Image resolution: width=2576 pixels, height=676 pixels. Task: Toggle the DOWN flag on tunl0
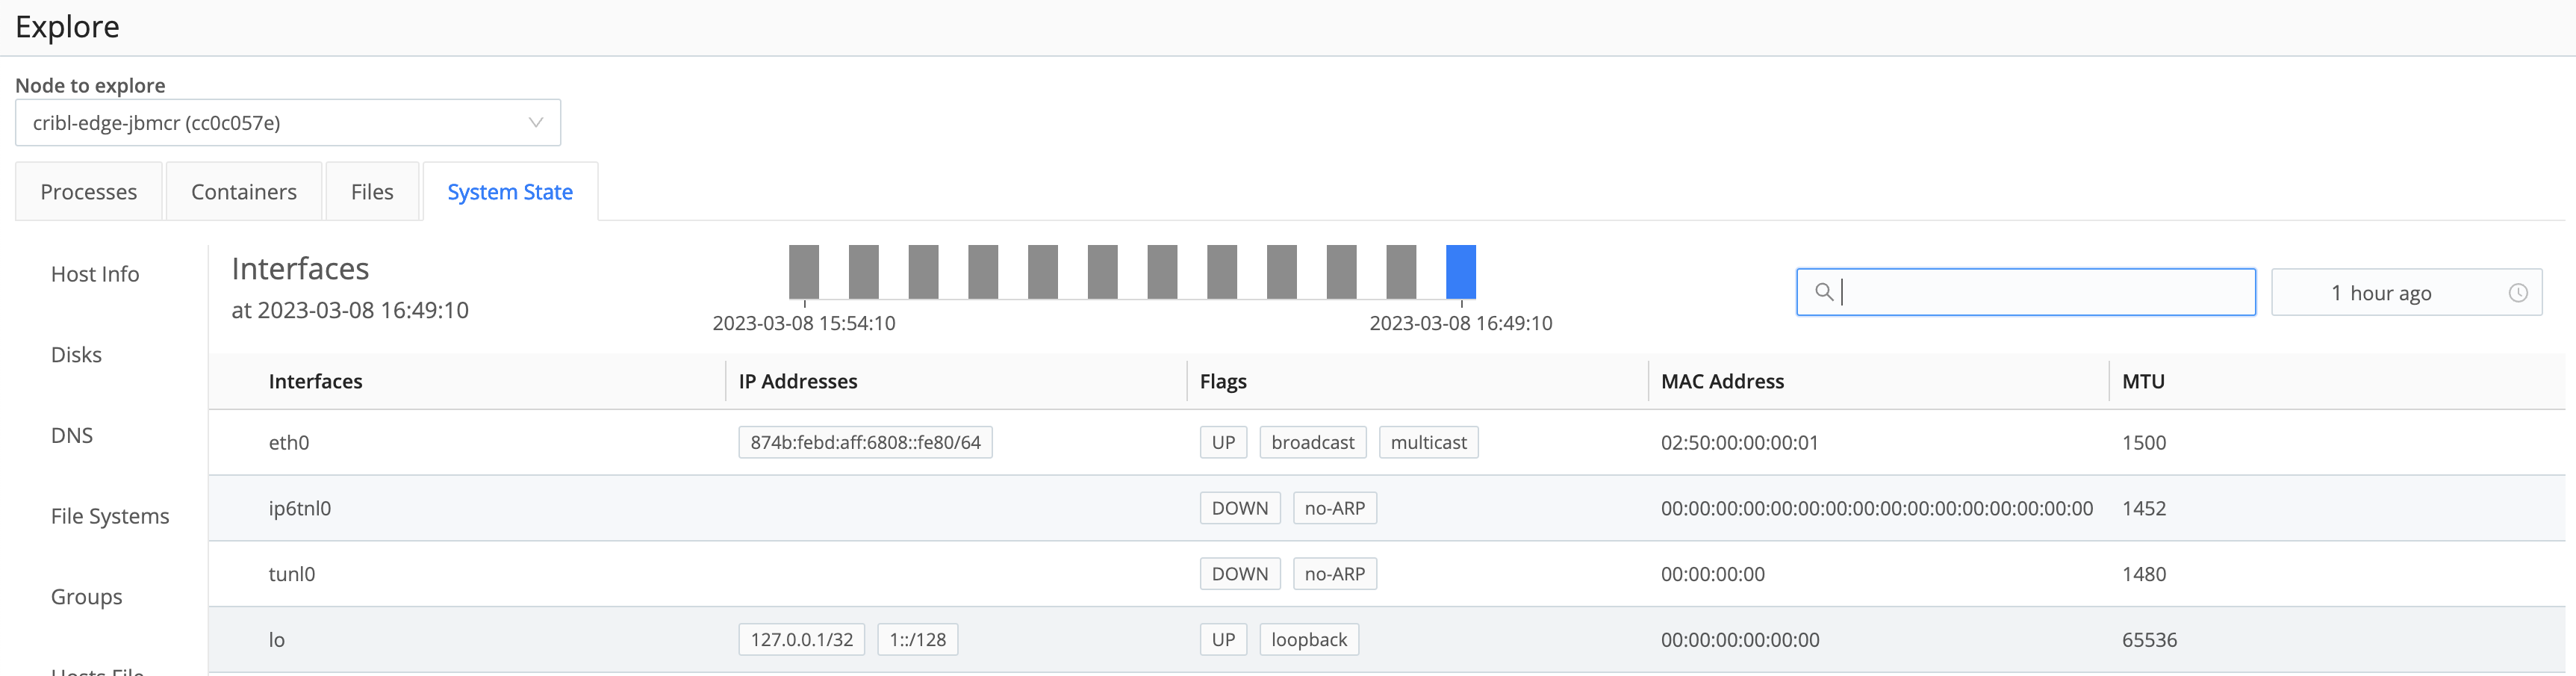[x=1240, y=573]
